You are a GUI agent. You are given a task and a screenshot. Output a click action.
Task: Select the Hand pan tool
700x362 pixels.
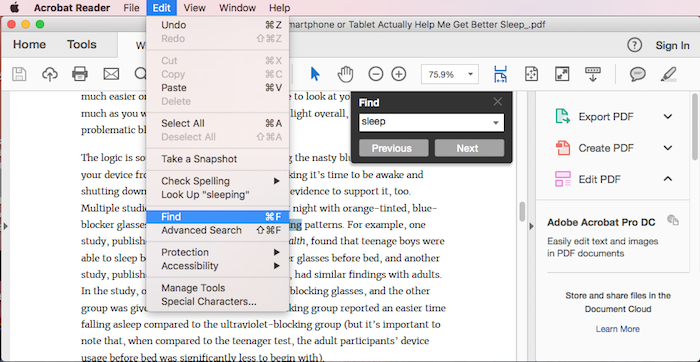(345, 74)
